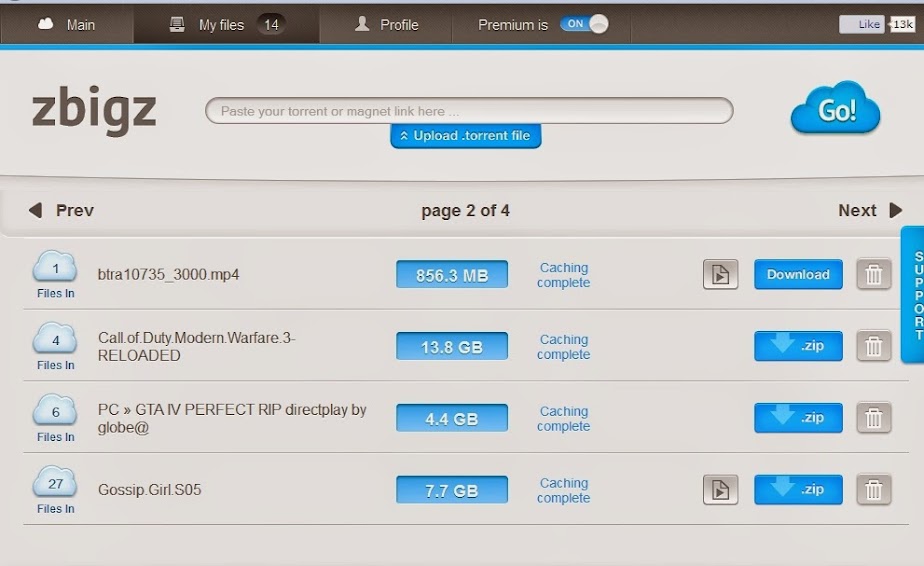Click the 13.8 GB size badge
Image resolution: width=924 pixels, height=566 pixels.
452,346
